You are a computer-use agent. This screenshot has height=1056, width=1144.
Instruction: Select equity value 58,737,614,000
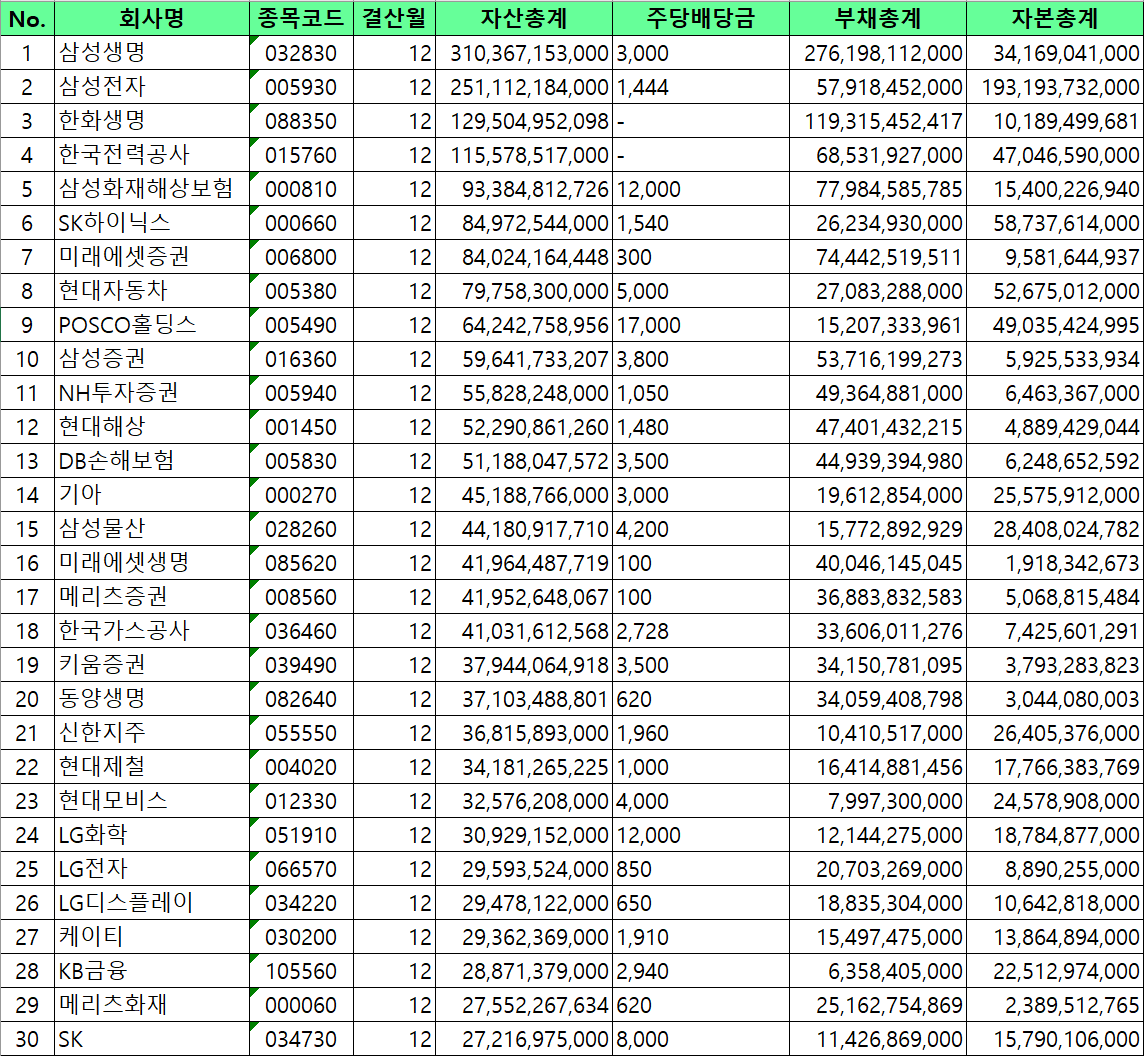1055,223
